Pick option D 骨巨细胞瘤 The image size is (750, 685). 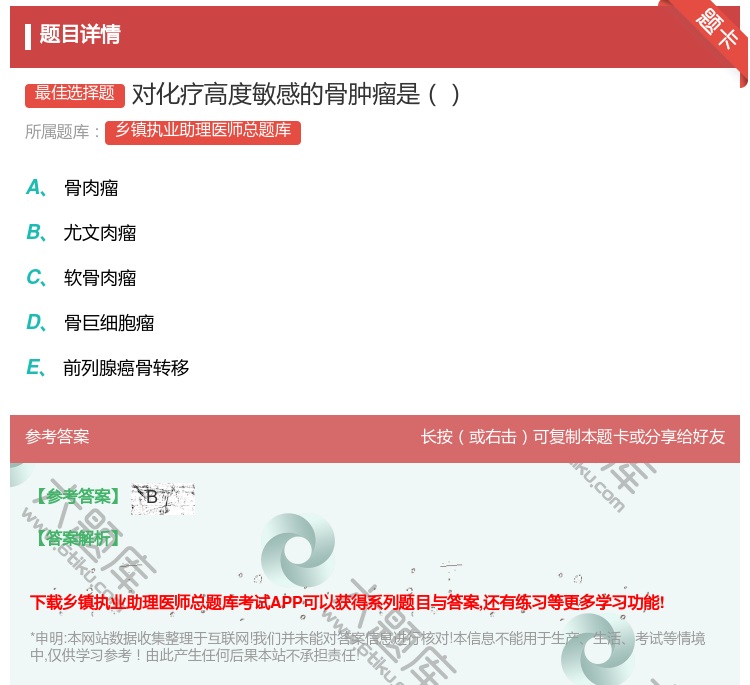click(90, 323)
